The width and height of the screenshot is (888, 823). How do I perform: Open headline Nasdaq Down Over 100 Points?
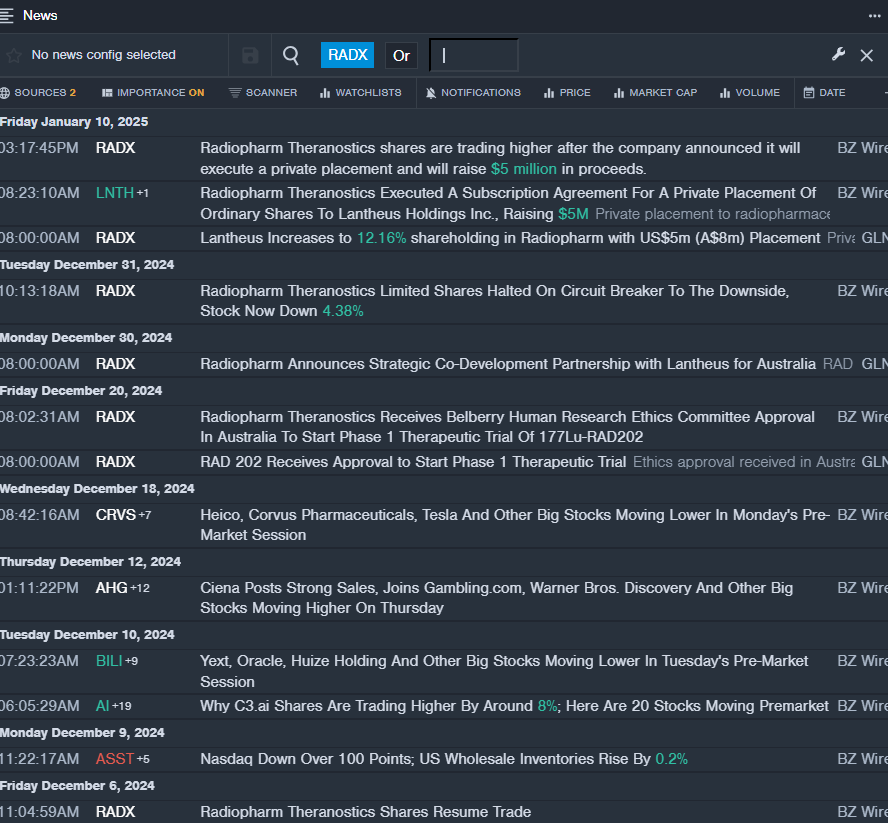(444, 759)
